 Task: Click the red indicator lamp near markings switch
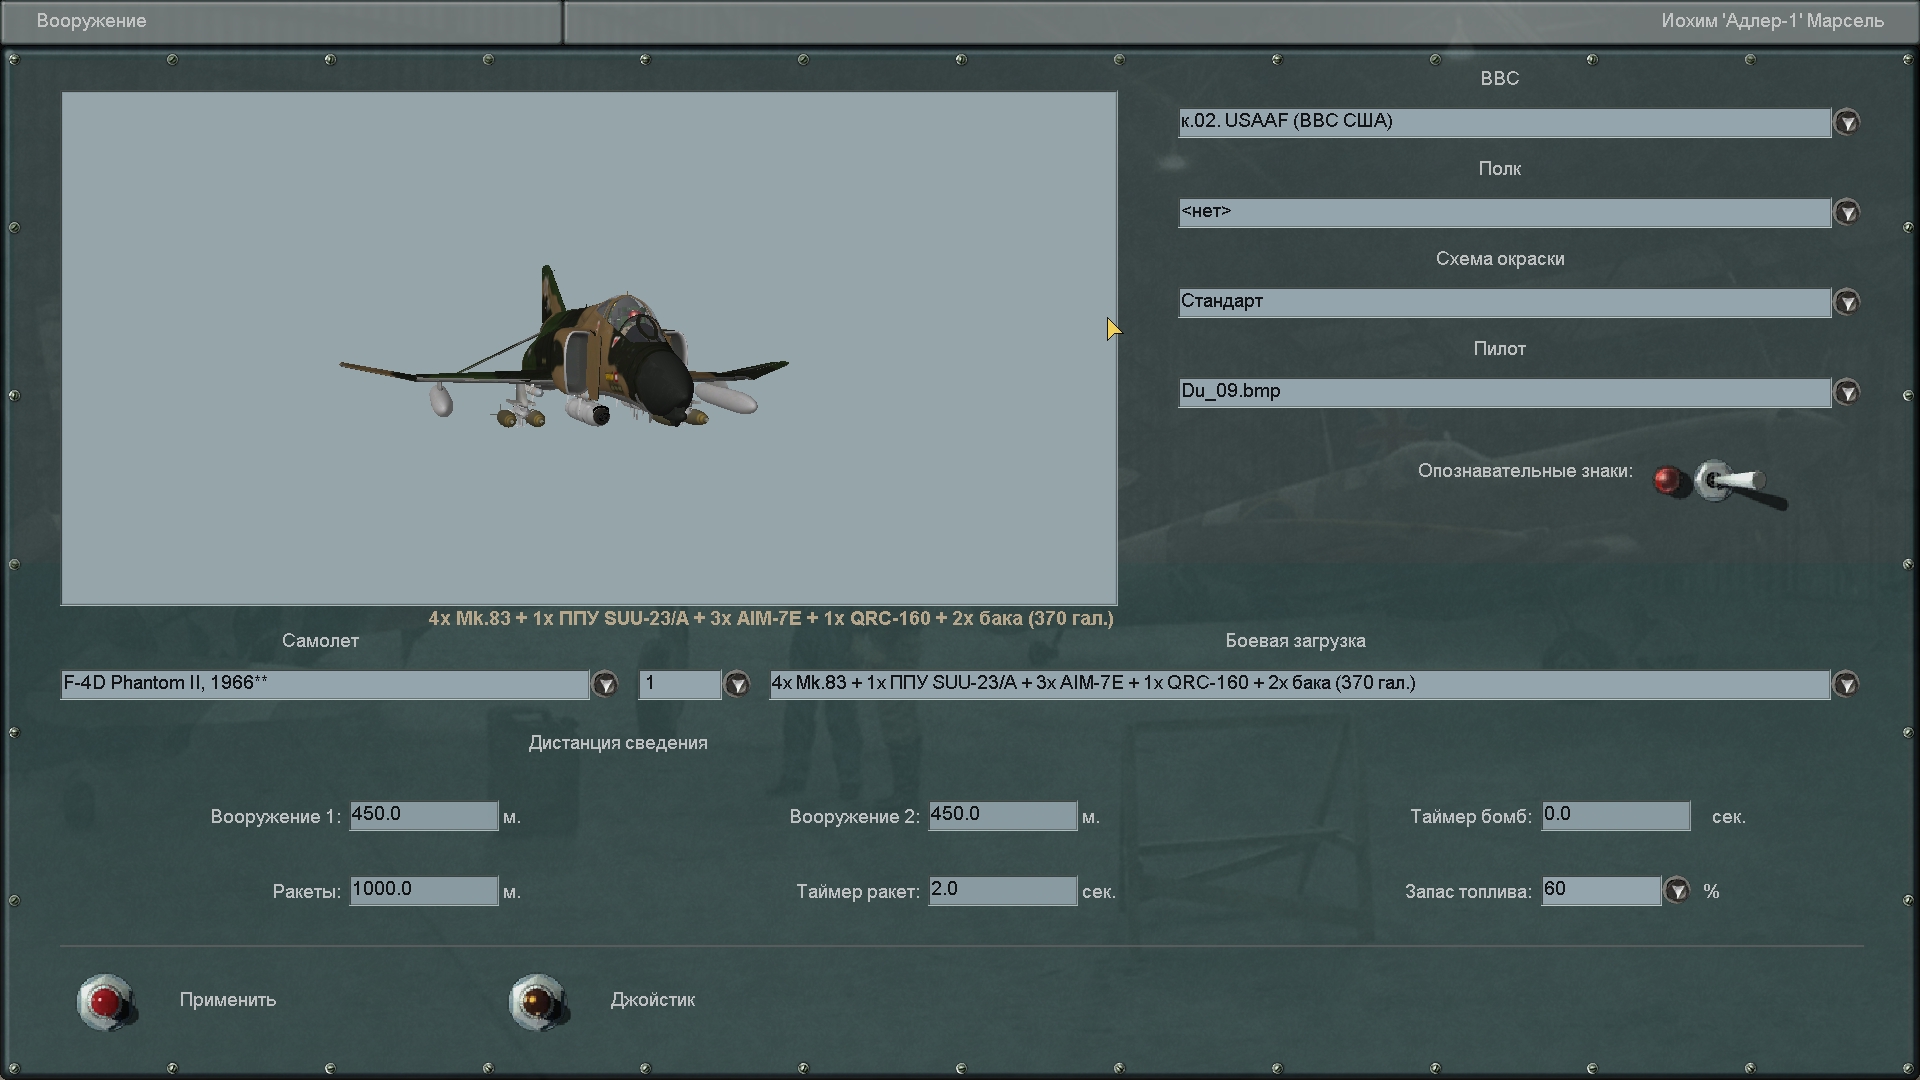[x=1665, y=481]
